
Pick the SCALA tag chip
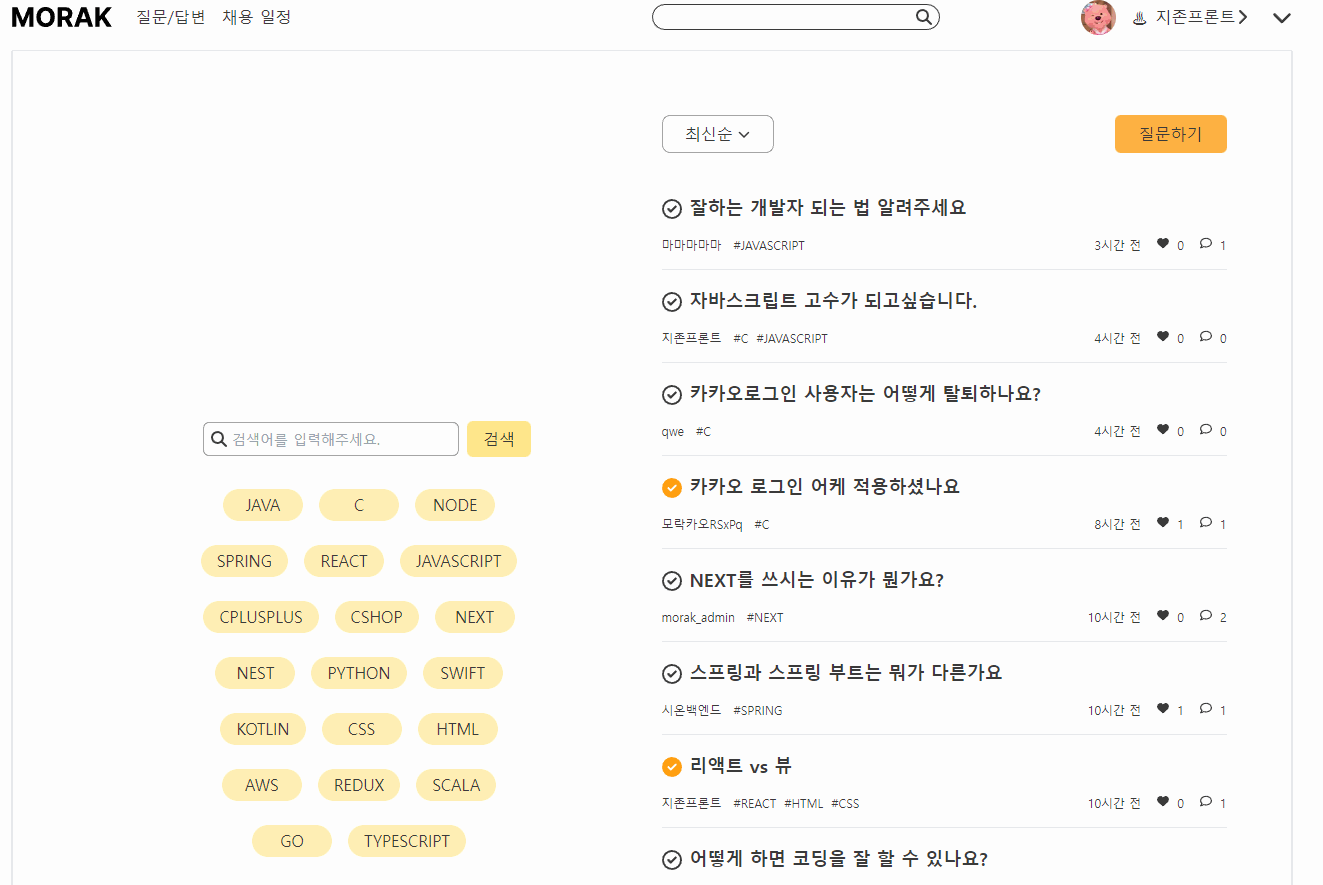456,785
